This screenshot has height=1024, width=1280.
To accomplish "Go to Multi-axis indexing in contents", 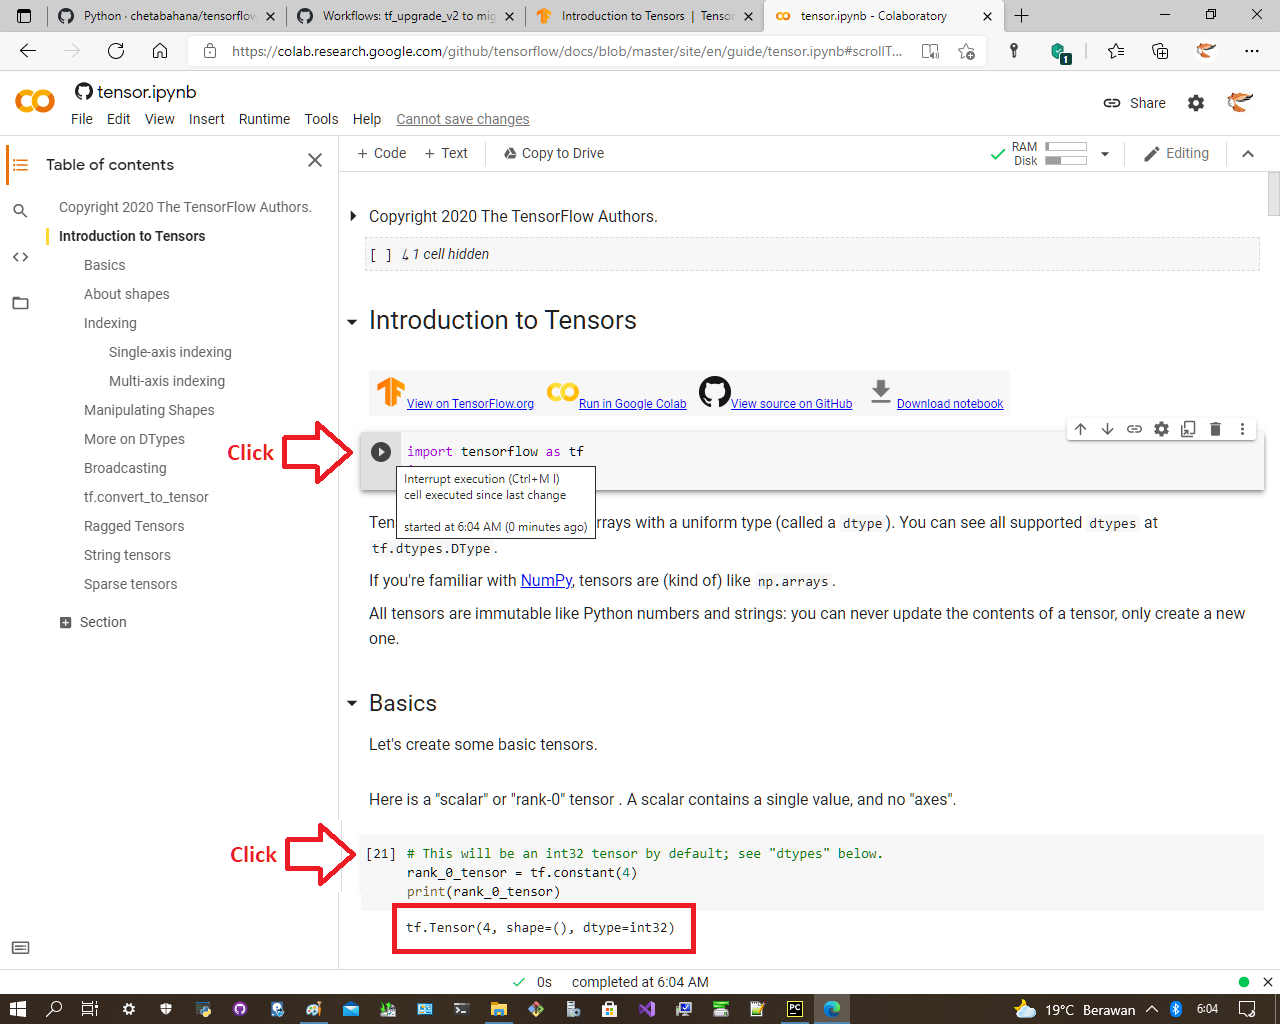I will click(x=167, y=381).
